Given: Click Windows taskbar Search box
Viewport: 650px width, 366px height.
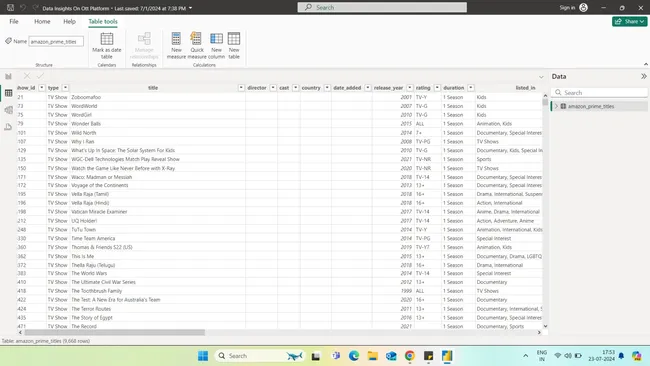Looking at the screenshot, I should tap(259, 356).
